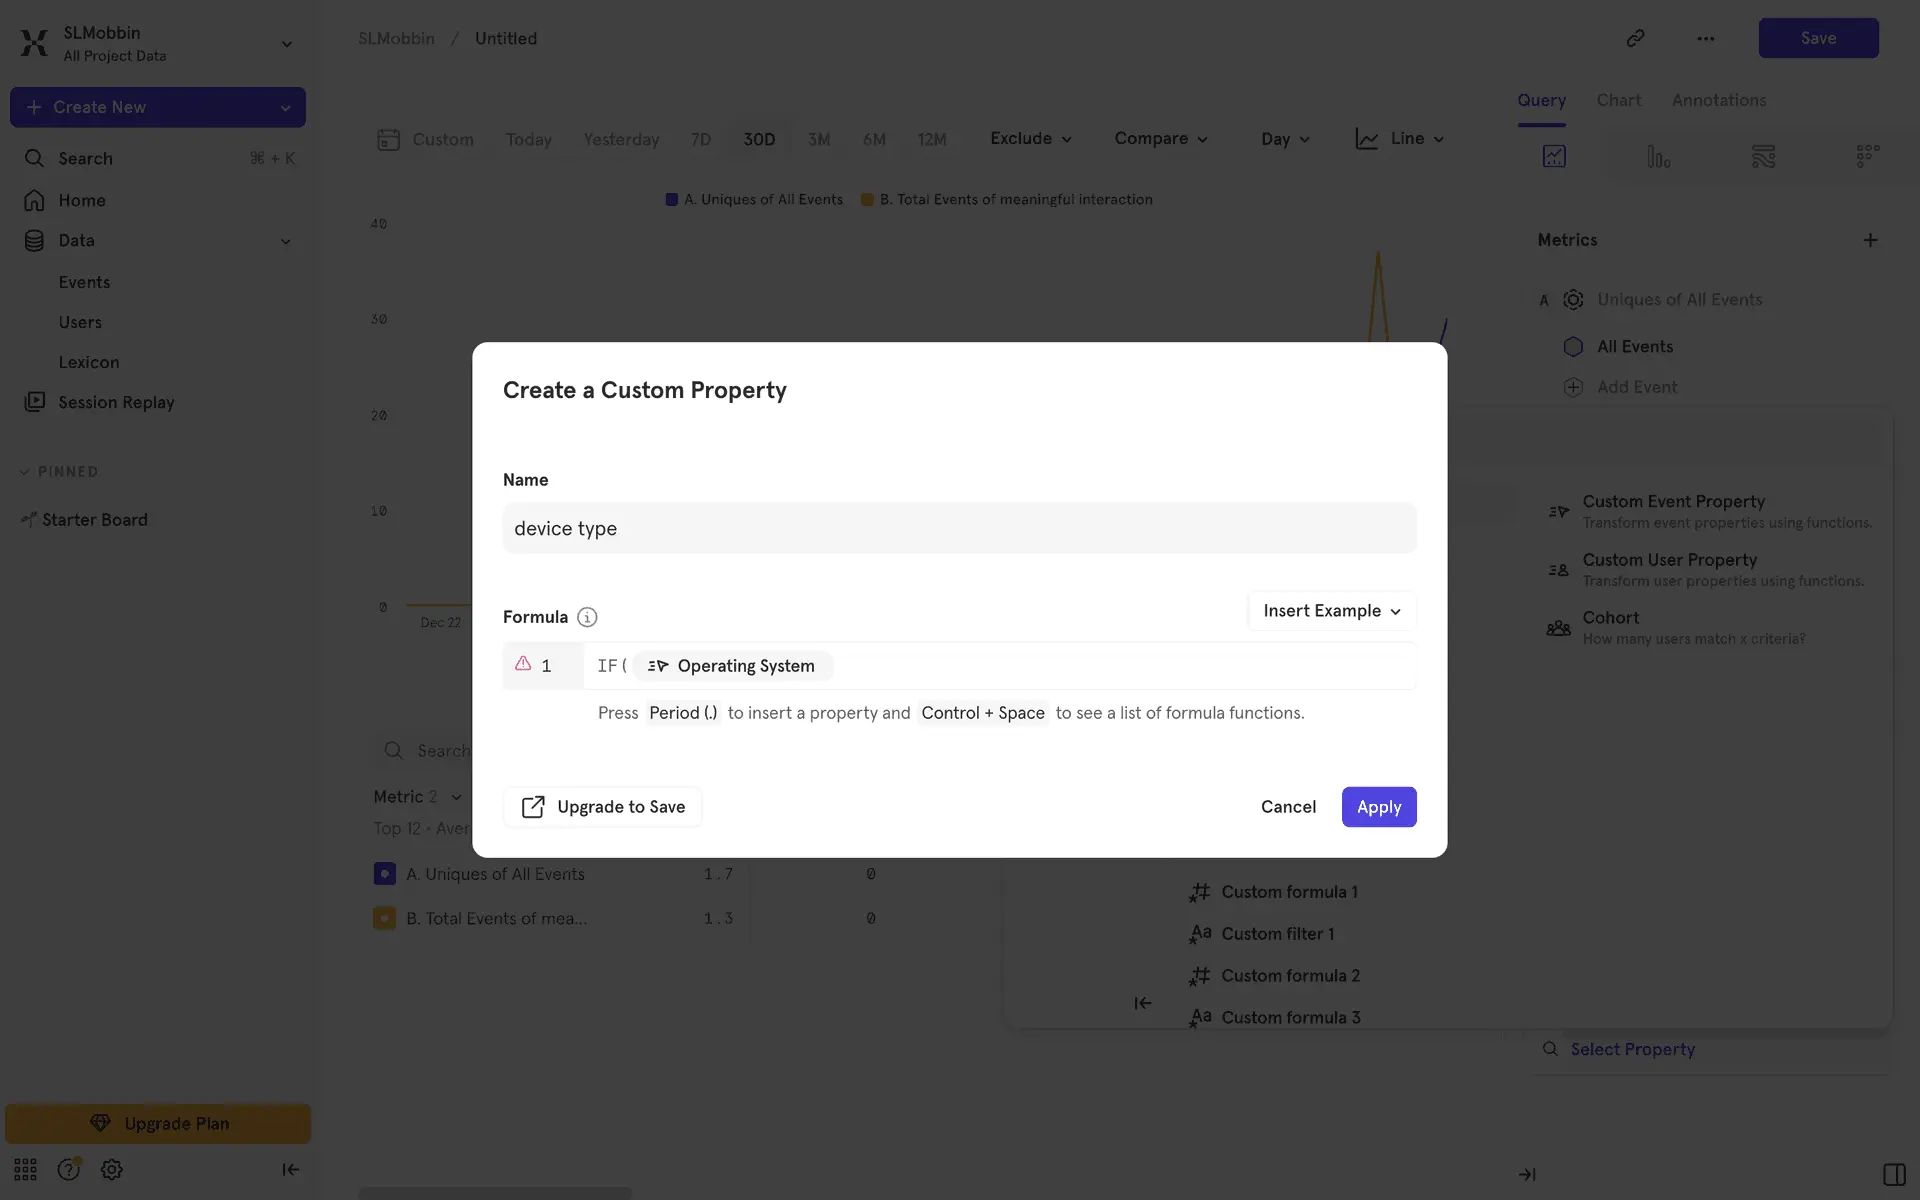Click the Apply button
This screenshot has height=1200, width=1920.
pos(1378,807)
